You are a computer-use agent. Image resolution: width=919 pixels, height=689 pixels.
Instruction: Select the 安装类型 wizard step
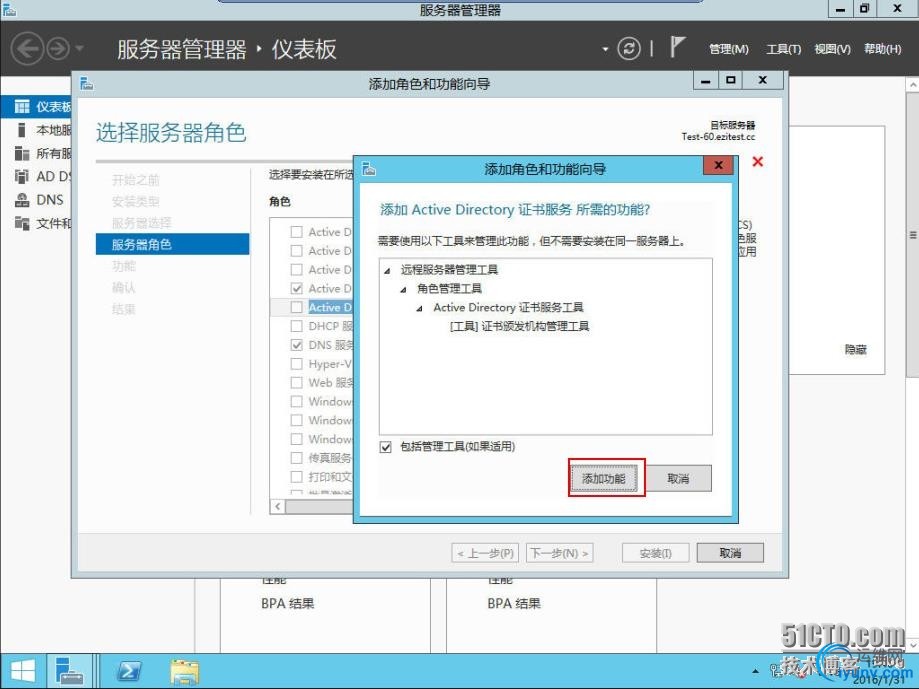135,202
